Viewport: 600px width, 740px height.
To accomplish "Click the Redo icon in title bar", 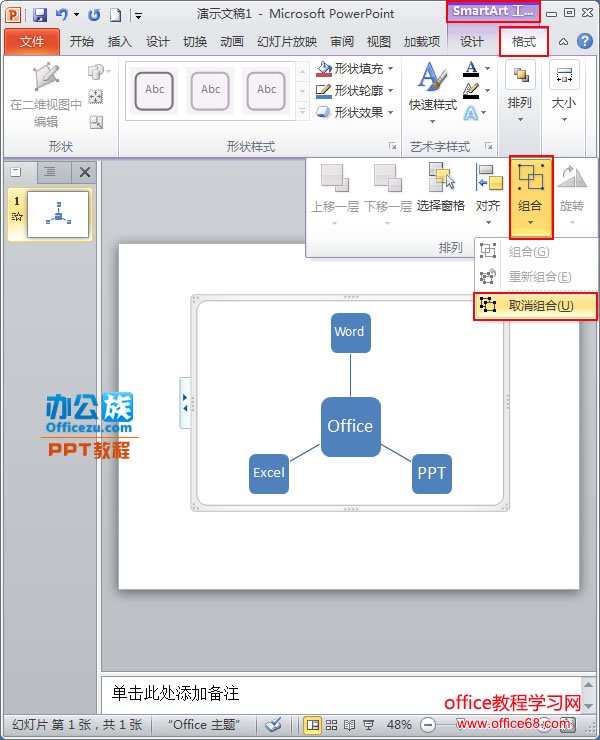I will pyautogui.click(x=94, y=15).
